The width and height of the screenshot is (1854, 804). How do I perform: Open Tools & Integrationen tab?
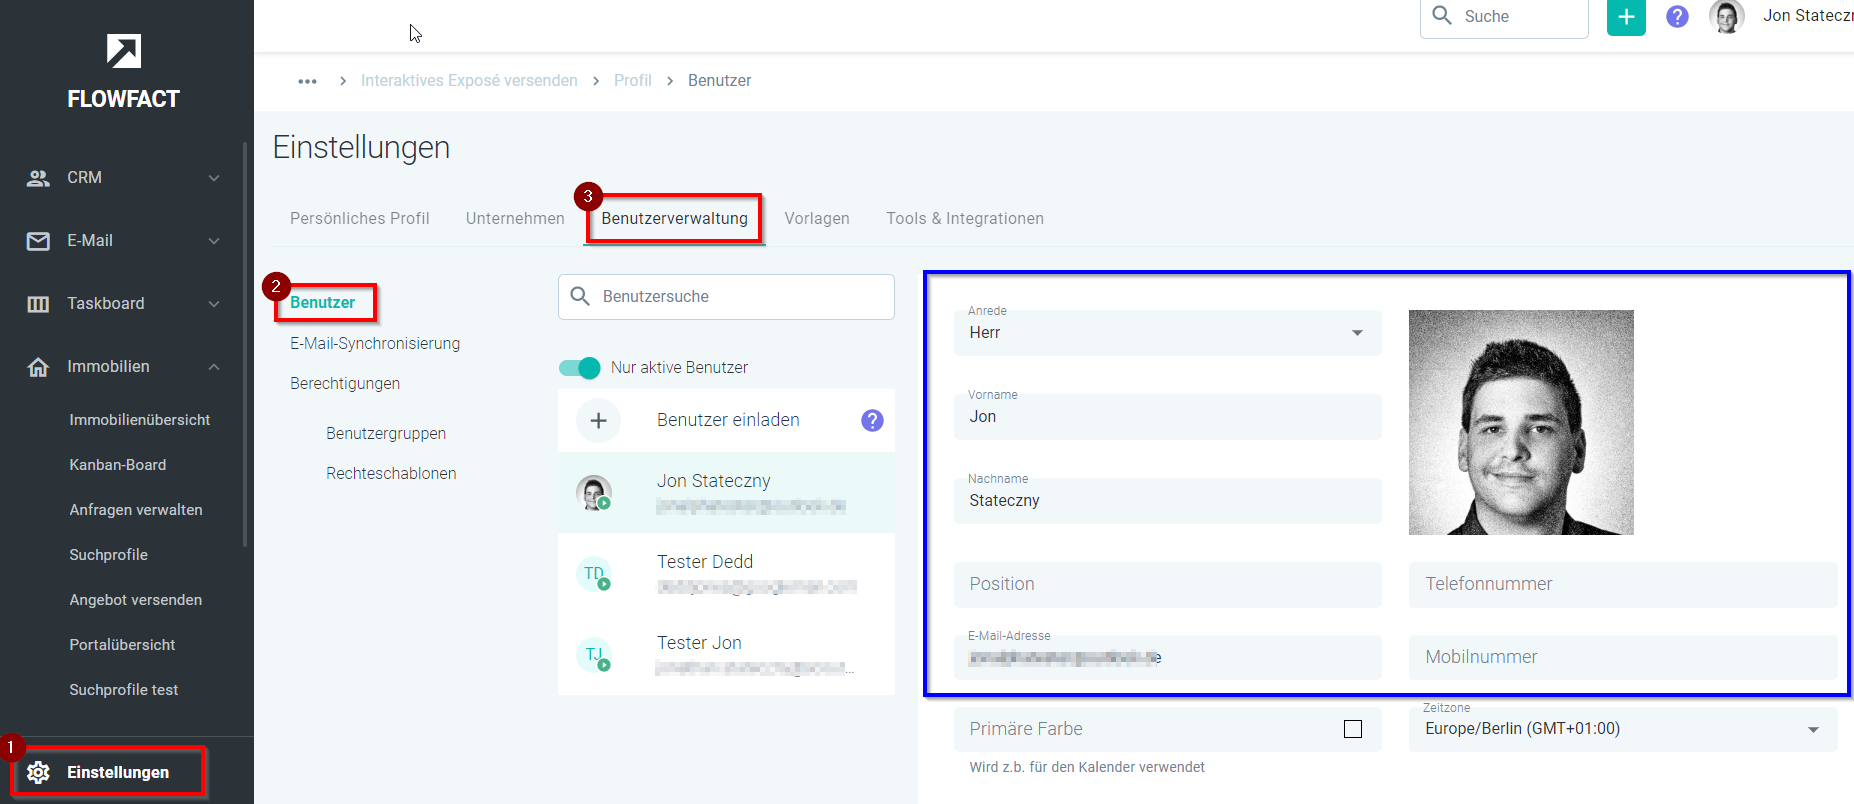pyautogui.click(x=965, y=218)
